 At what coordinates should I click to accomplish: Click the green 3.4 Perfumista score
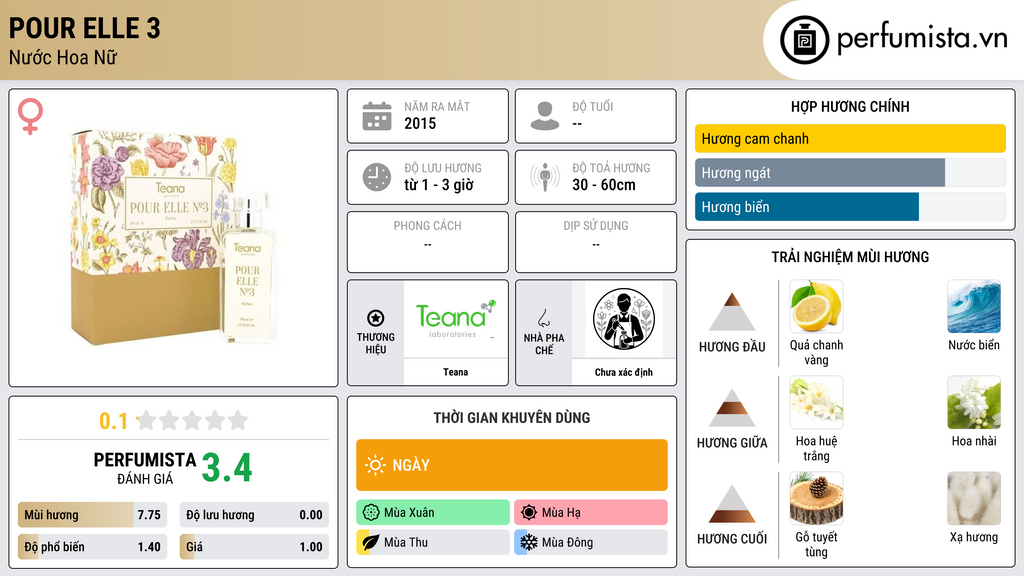coord(227,468)
